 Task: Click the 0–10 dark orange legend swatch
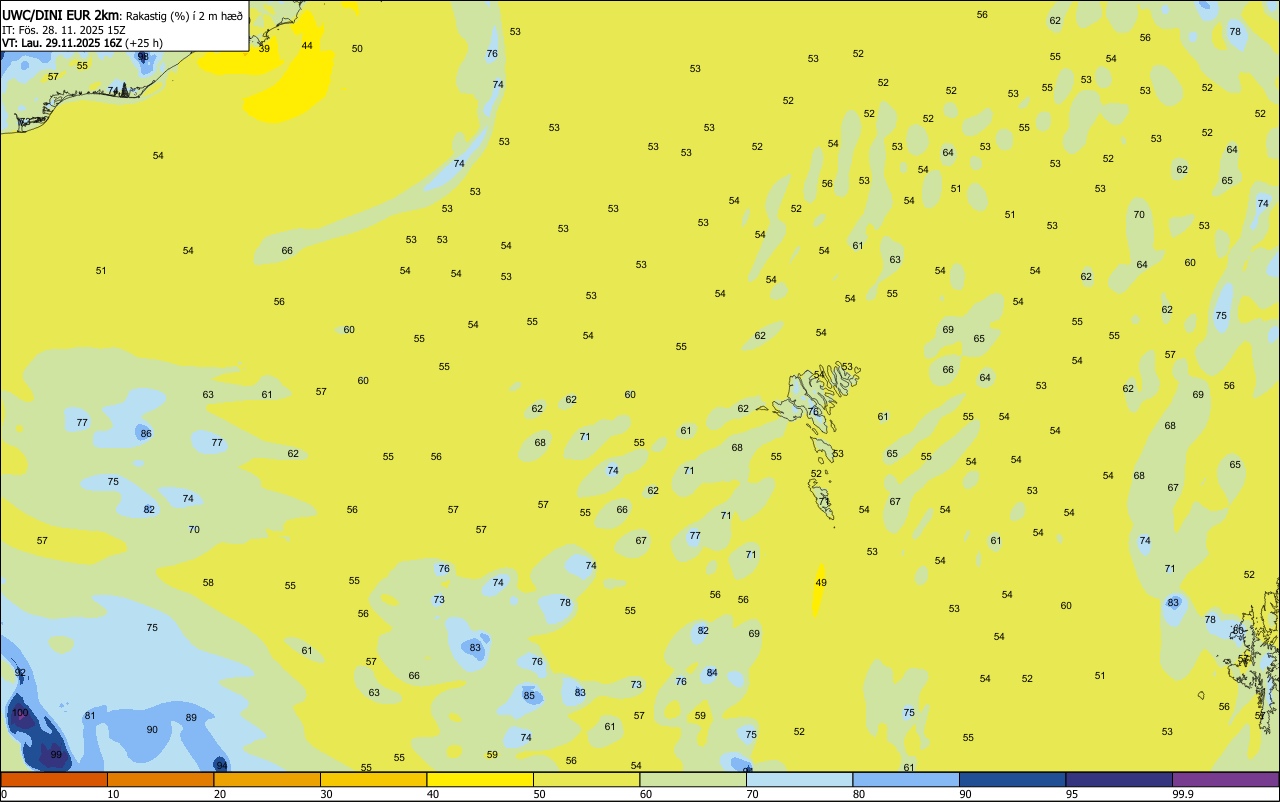click(54, 779)
